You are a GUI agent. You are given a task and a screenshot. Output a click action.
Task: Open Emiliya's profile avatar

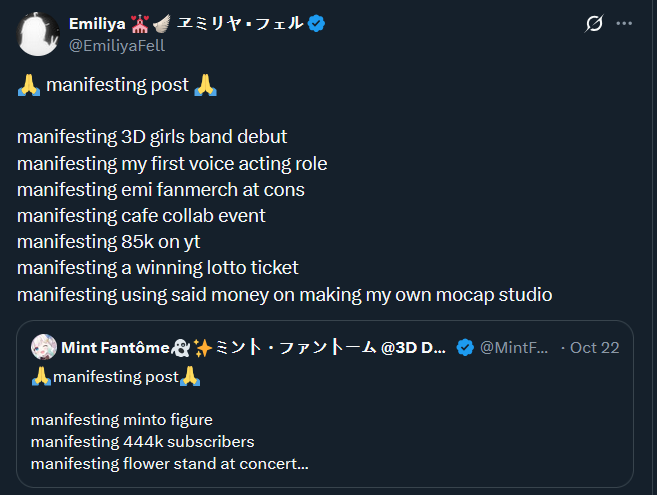[36, 33]
